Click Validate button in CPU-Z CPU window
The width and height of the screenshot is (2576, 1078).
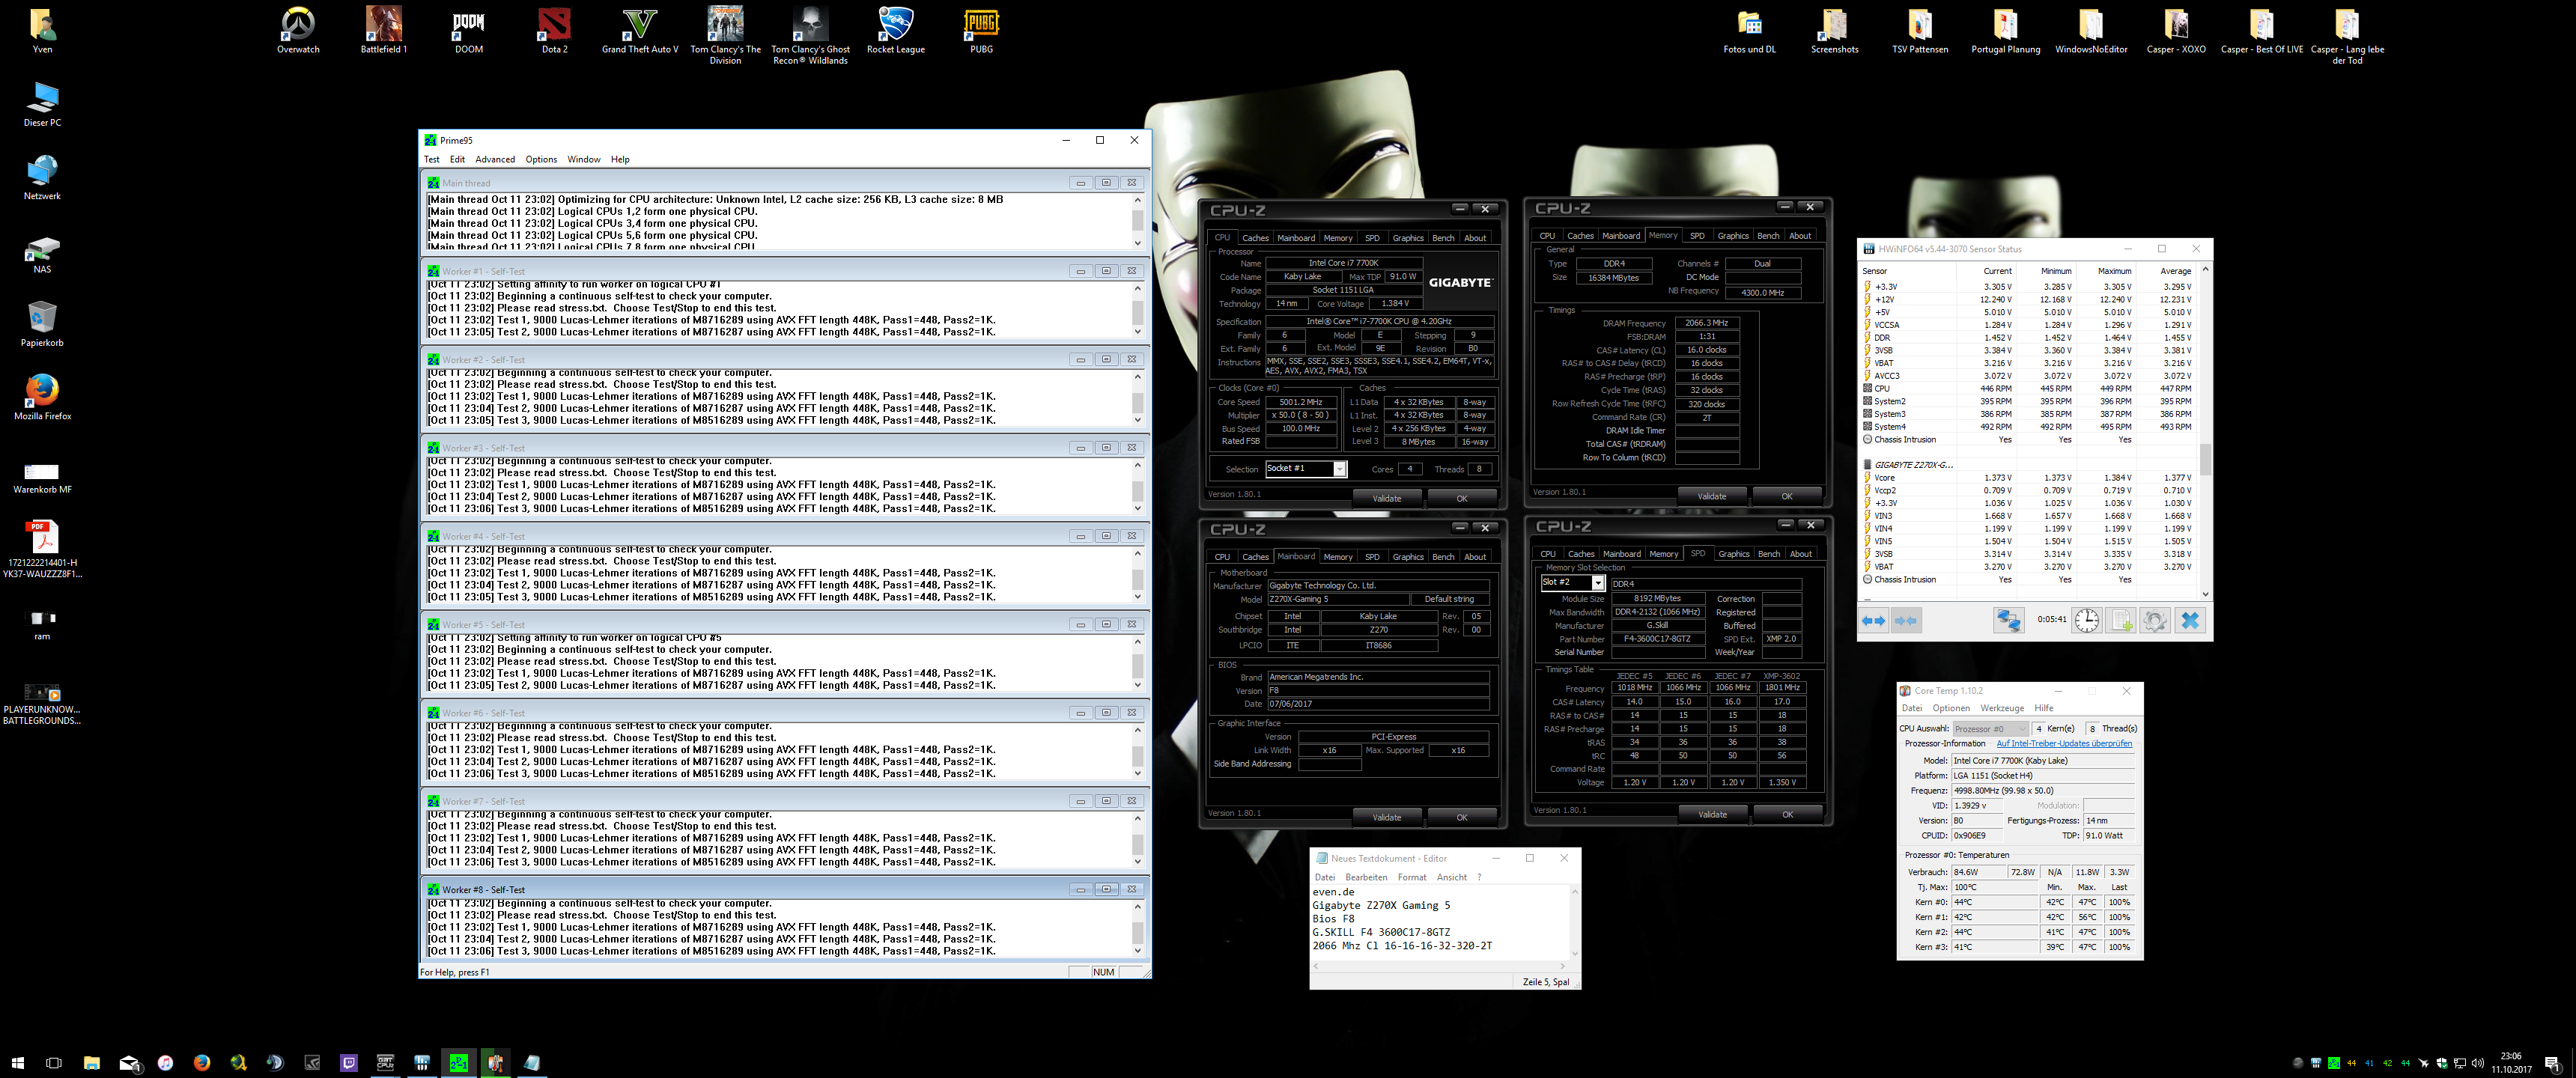coord(1387,498)
